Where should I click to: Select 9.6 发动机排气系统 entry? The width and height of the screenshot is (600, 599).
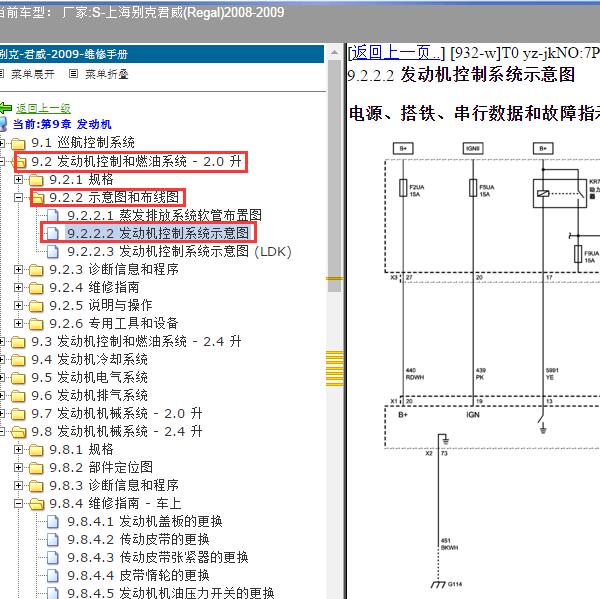(89, 395)
